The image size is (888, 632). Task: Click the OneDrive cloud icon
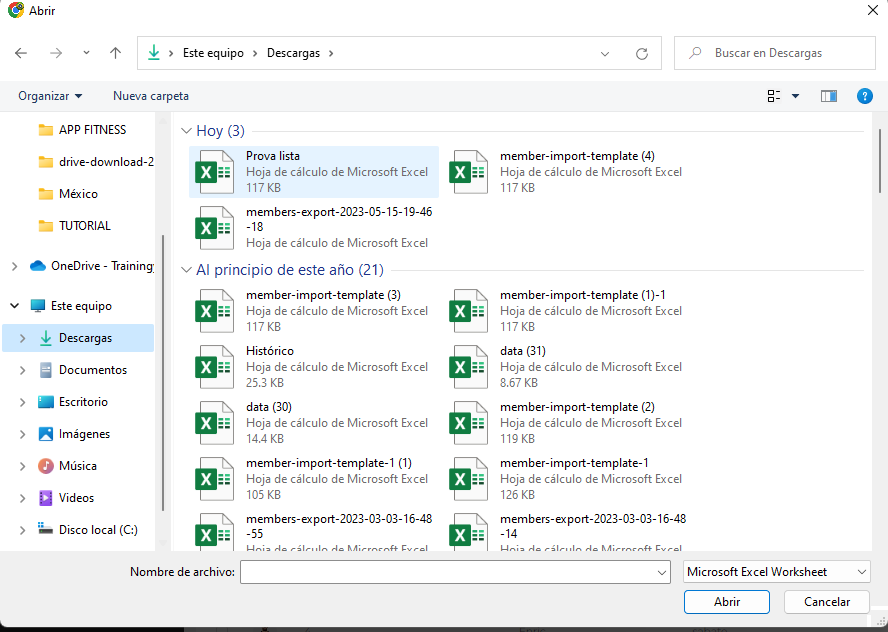(37, 266)
